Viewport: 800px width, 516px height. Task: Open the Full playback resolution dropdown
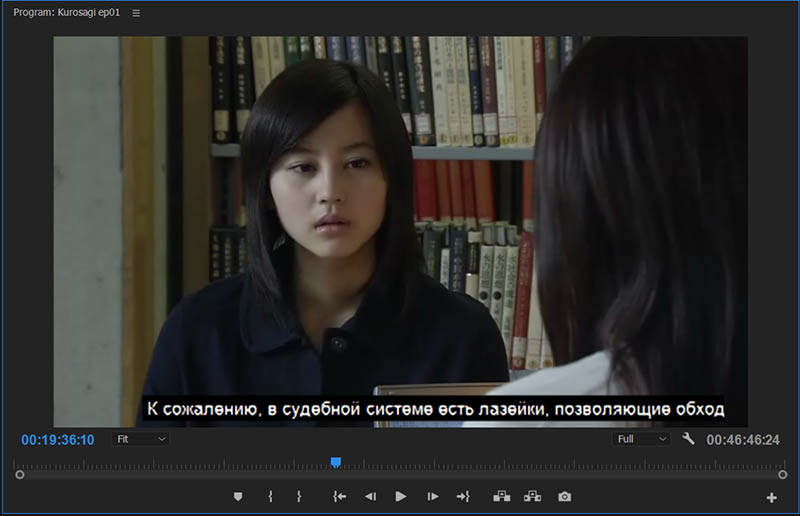641,439
